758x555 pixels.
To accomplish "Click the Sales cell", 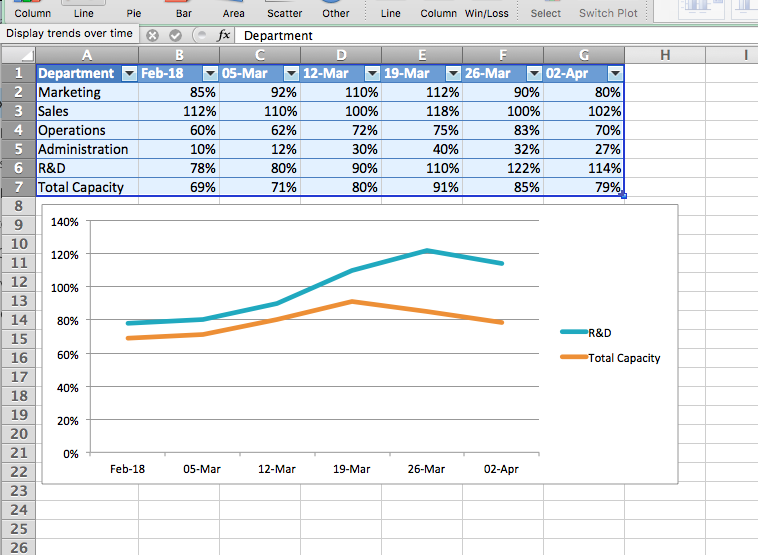I will (x=87, y=111).
